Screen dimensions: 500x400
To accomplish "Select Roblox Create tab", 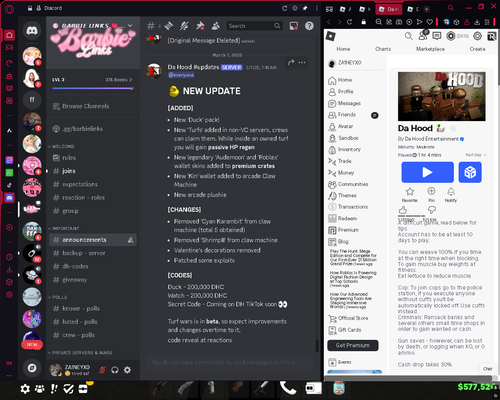I will coord(477,49).
